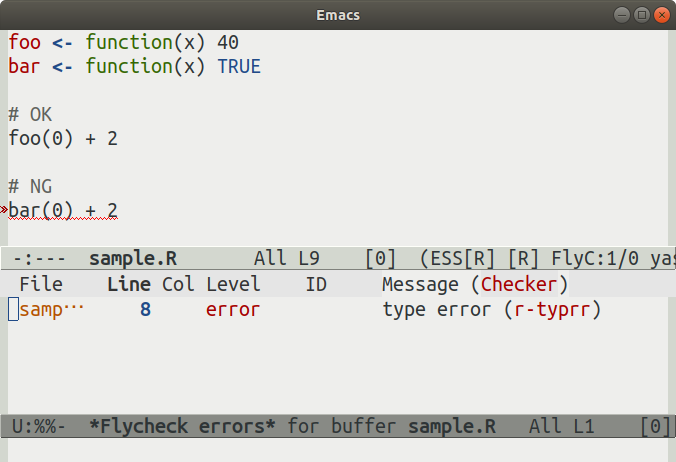This screenshot has height=462, width=676.
Task: Click the 'All L9' position indicator
Action: click(x=287, y=258)
